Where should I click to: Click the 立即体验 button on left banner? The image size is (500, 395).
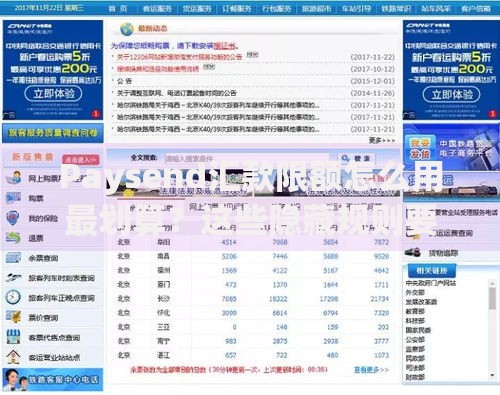[x=53, y=94]
